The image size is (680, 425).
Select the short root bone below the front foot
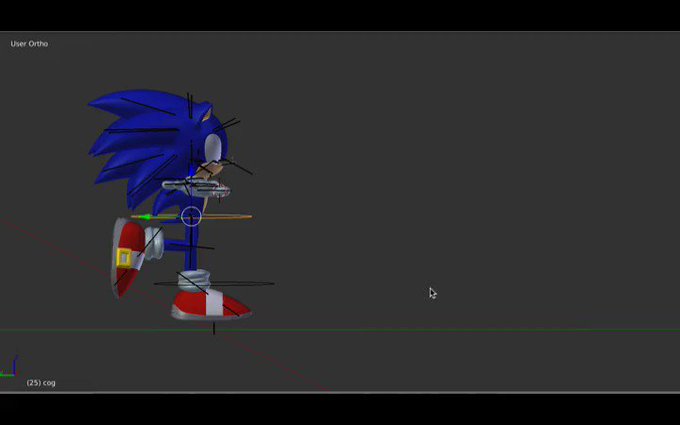click(214, 328)
